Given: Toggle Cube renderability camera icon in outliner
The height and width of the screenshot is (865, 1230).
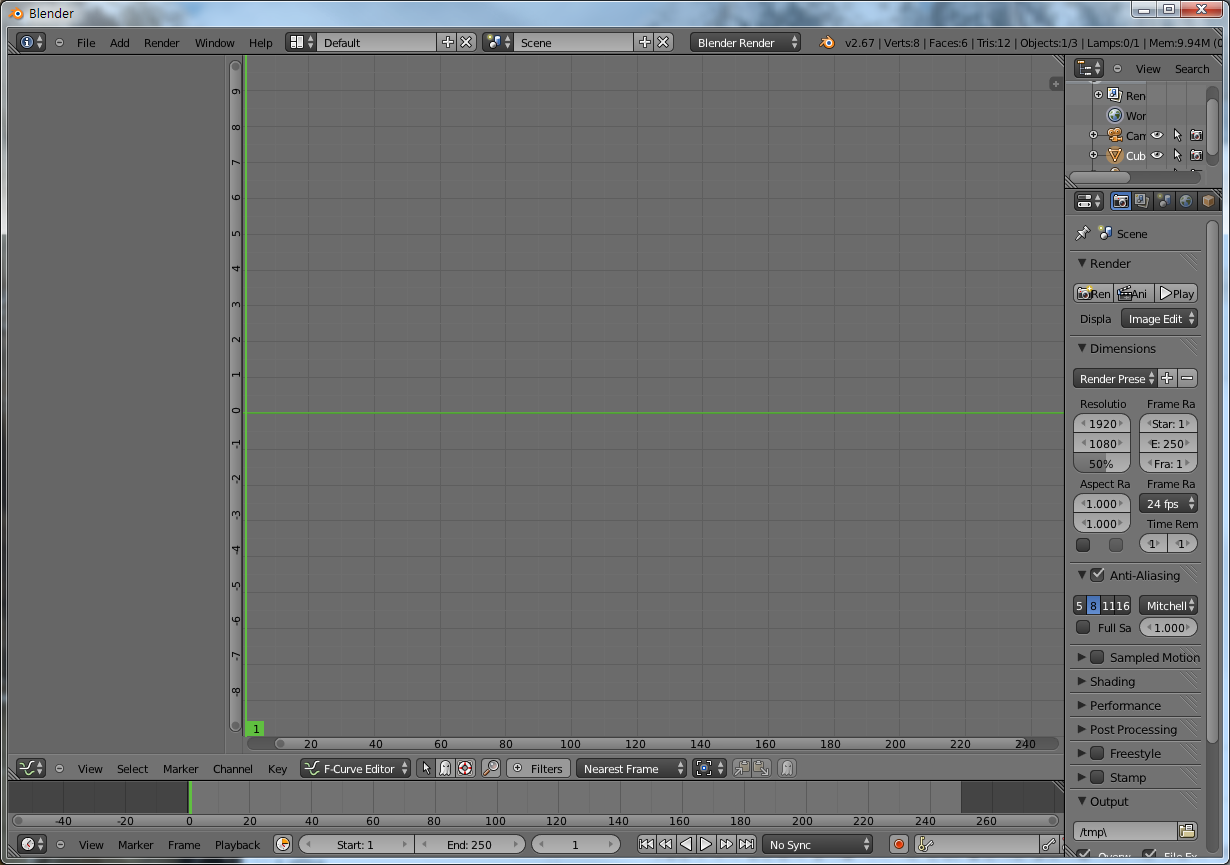Looking at the screenshot, I should 1196,155.
